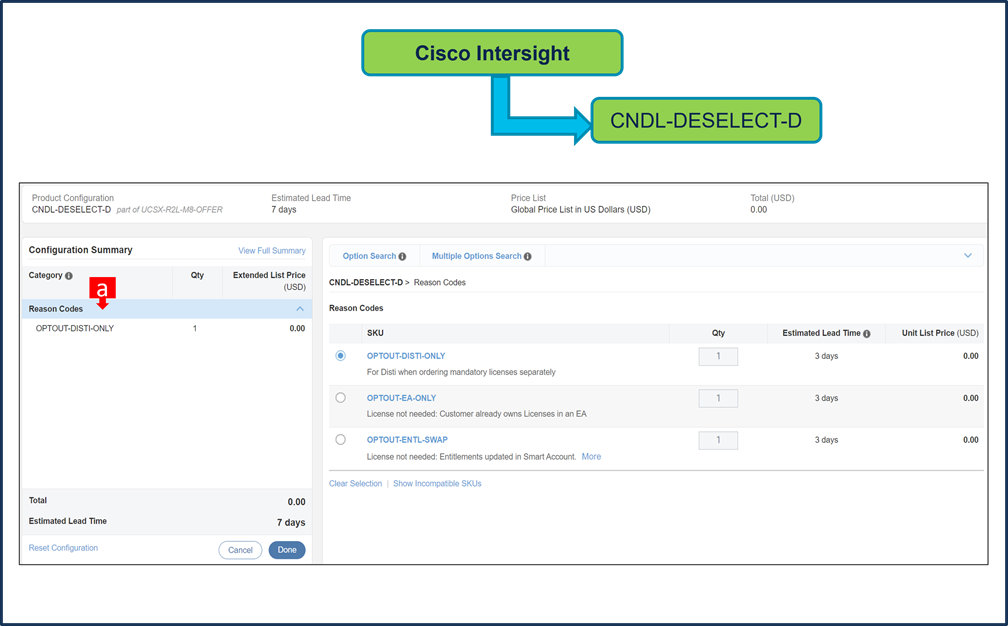
Task: Select OPTOUT-EA-ONLY radio button
Action: coord(341,398)
